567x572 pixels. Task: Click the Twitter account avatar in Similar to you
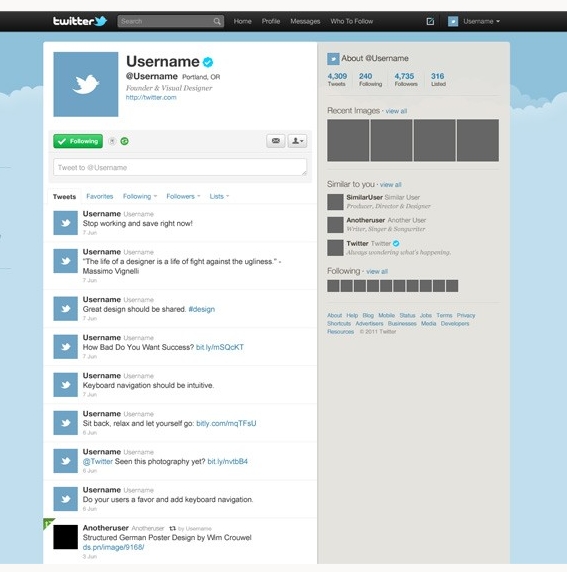[x=335, y=248]
